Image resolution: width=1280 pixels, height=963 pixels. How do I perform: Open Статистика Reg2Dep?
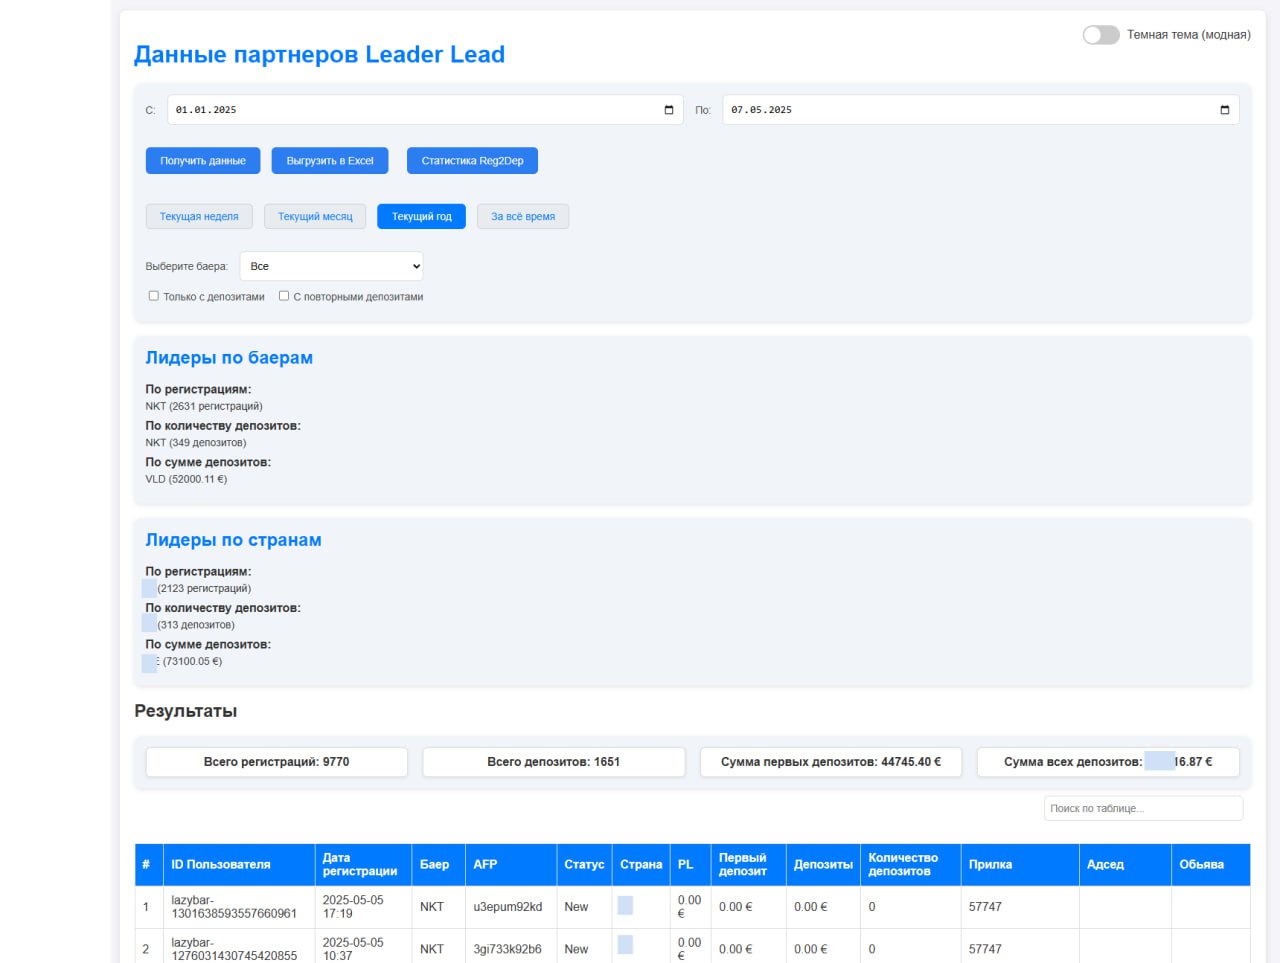(472, 161)
